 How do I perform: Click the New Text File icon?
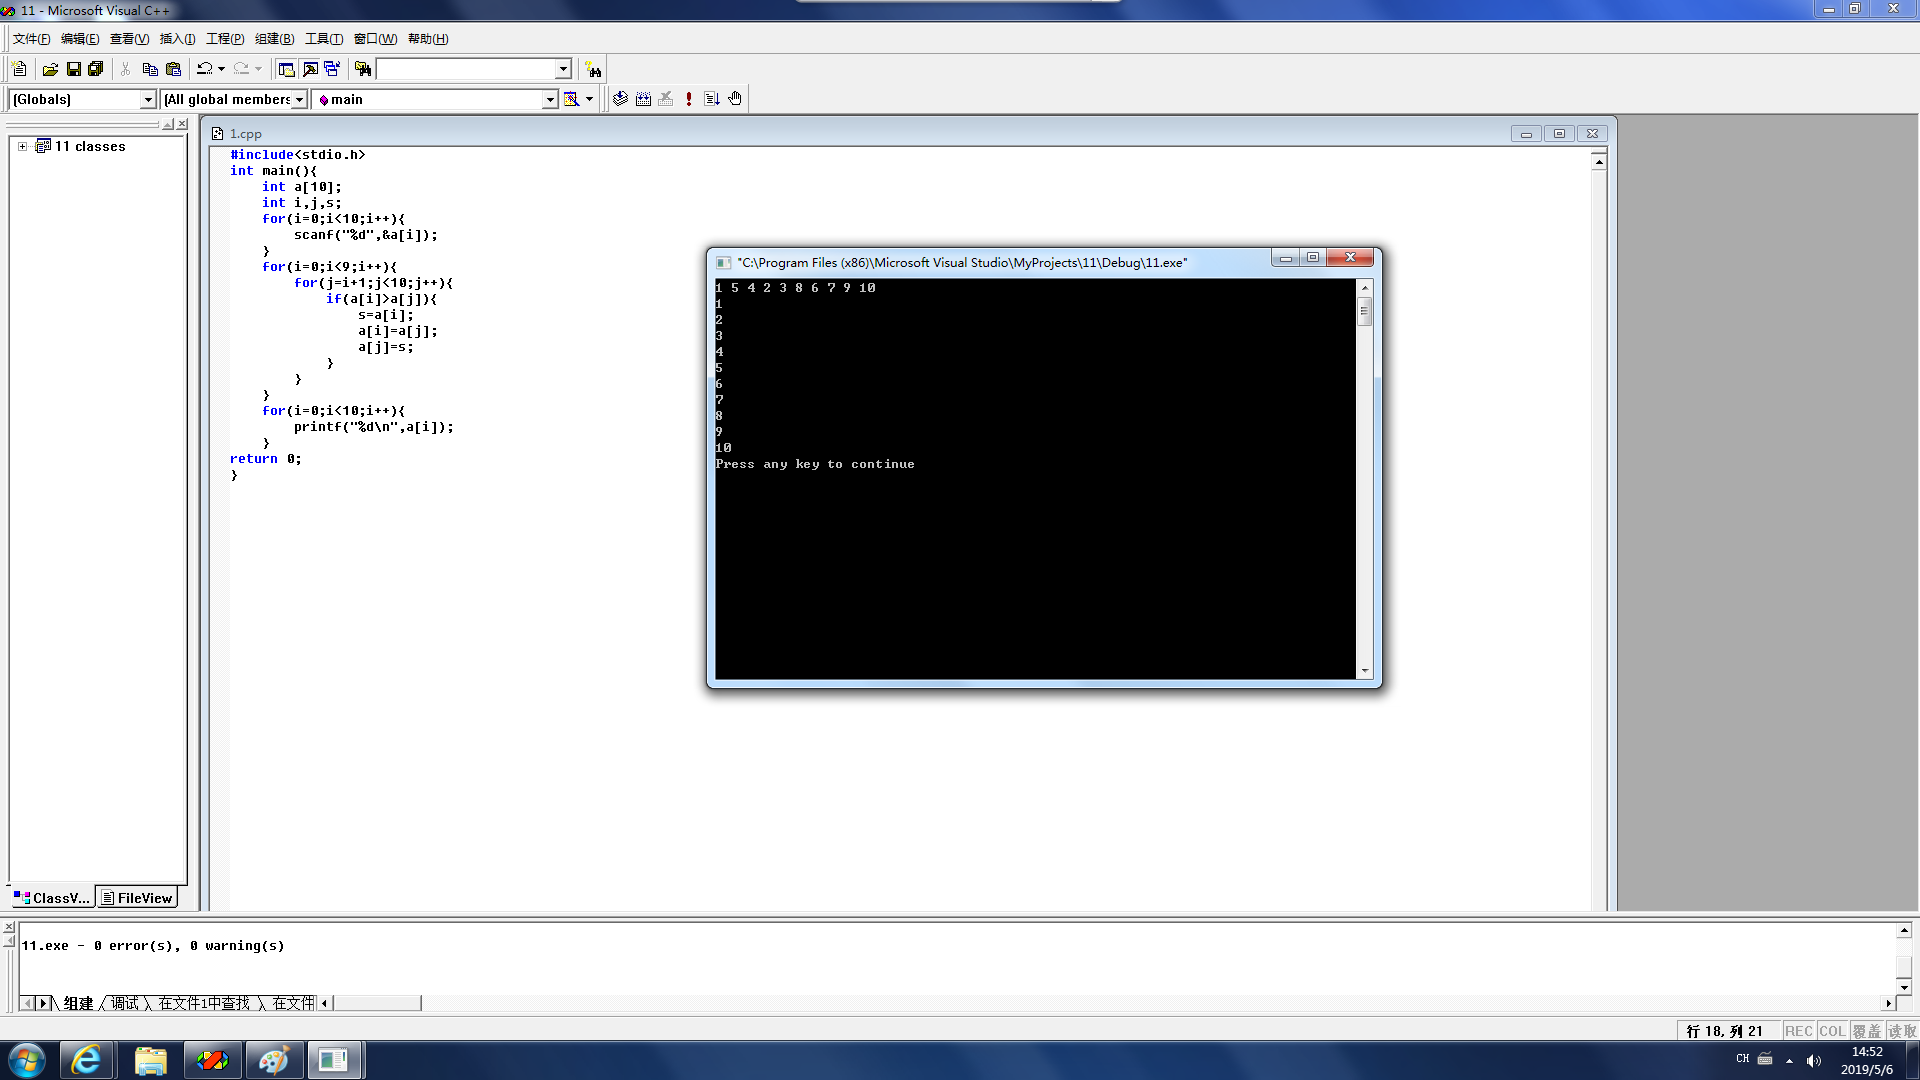19,69
